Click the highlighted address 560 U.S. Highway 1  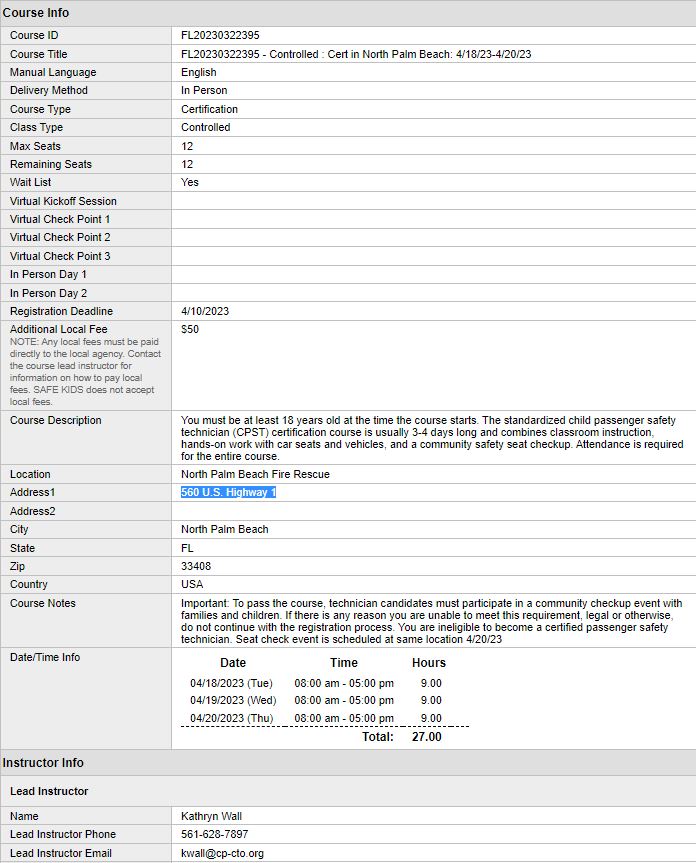tap(228, 492)
